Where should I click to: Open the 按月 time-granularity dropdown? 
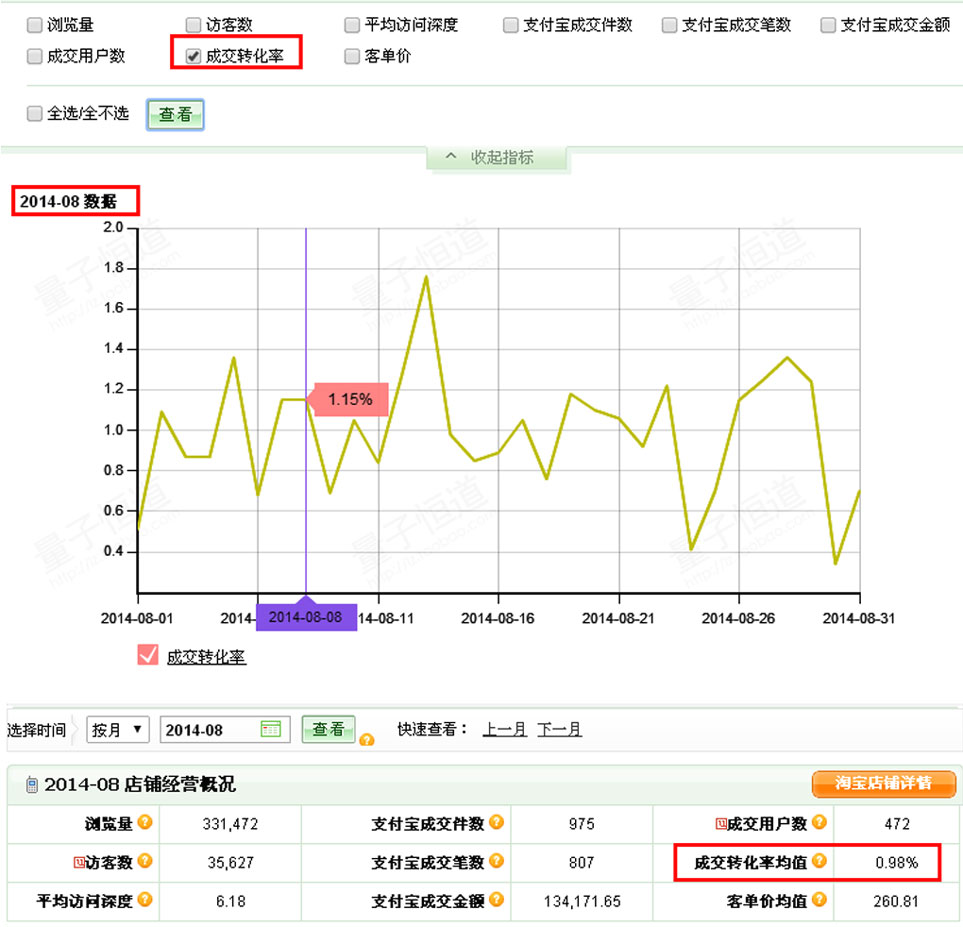tap(117, 729)
